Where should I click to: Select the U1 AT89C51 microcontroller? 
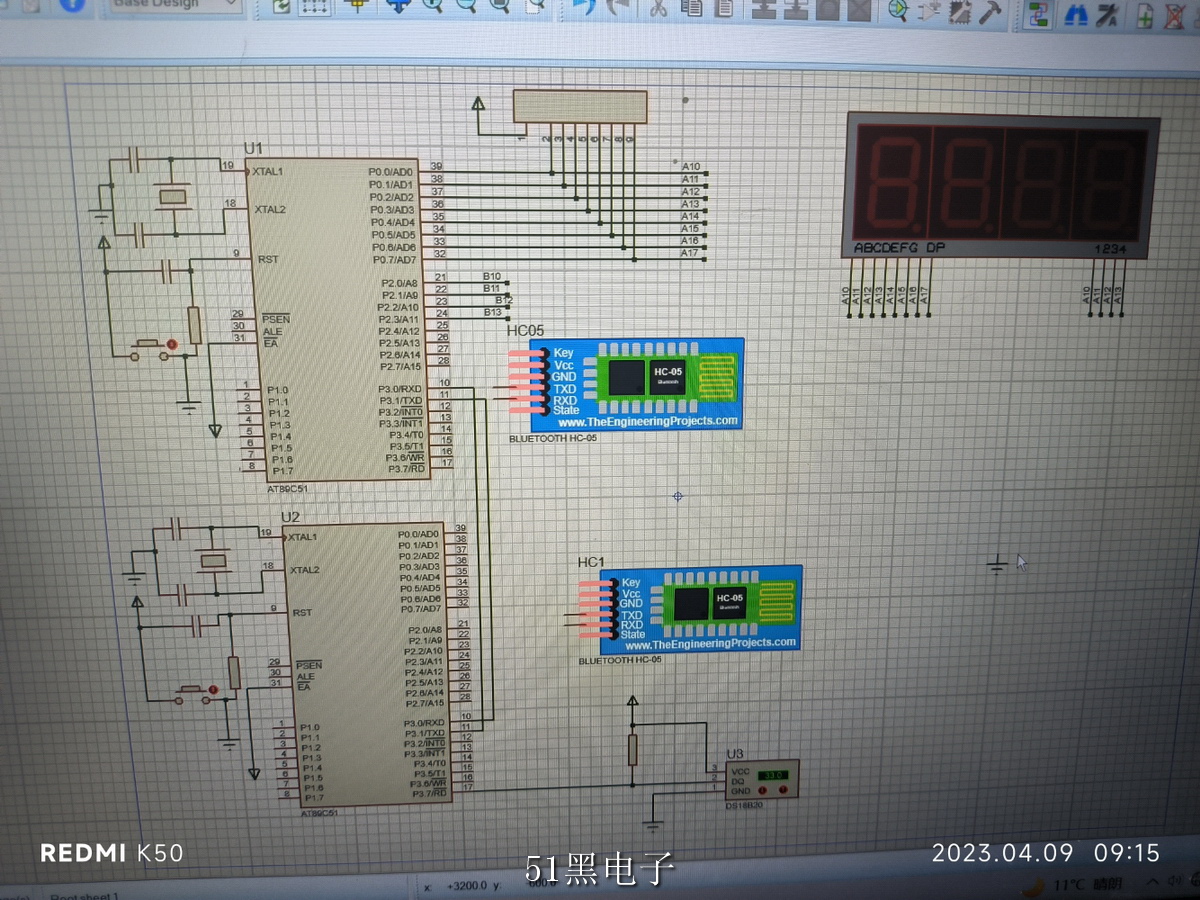[x=339, y=318]
